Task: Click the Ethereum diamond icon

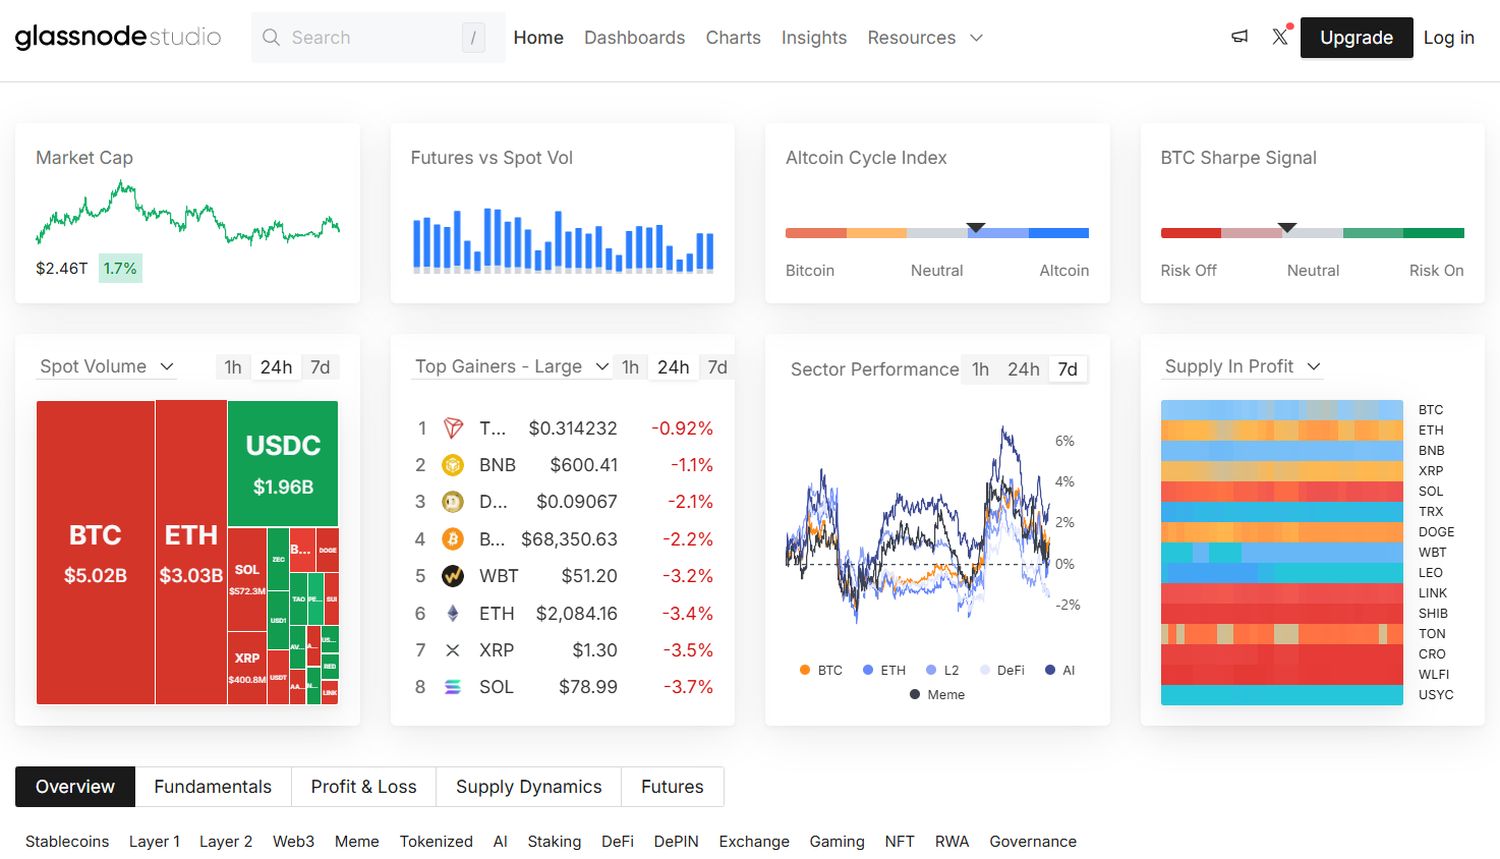Action: click(x=453, y=613)
